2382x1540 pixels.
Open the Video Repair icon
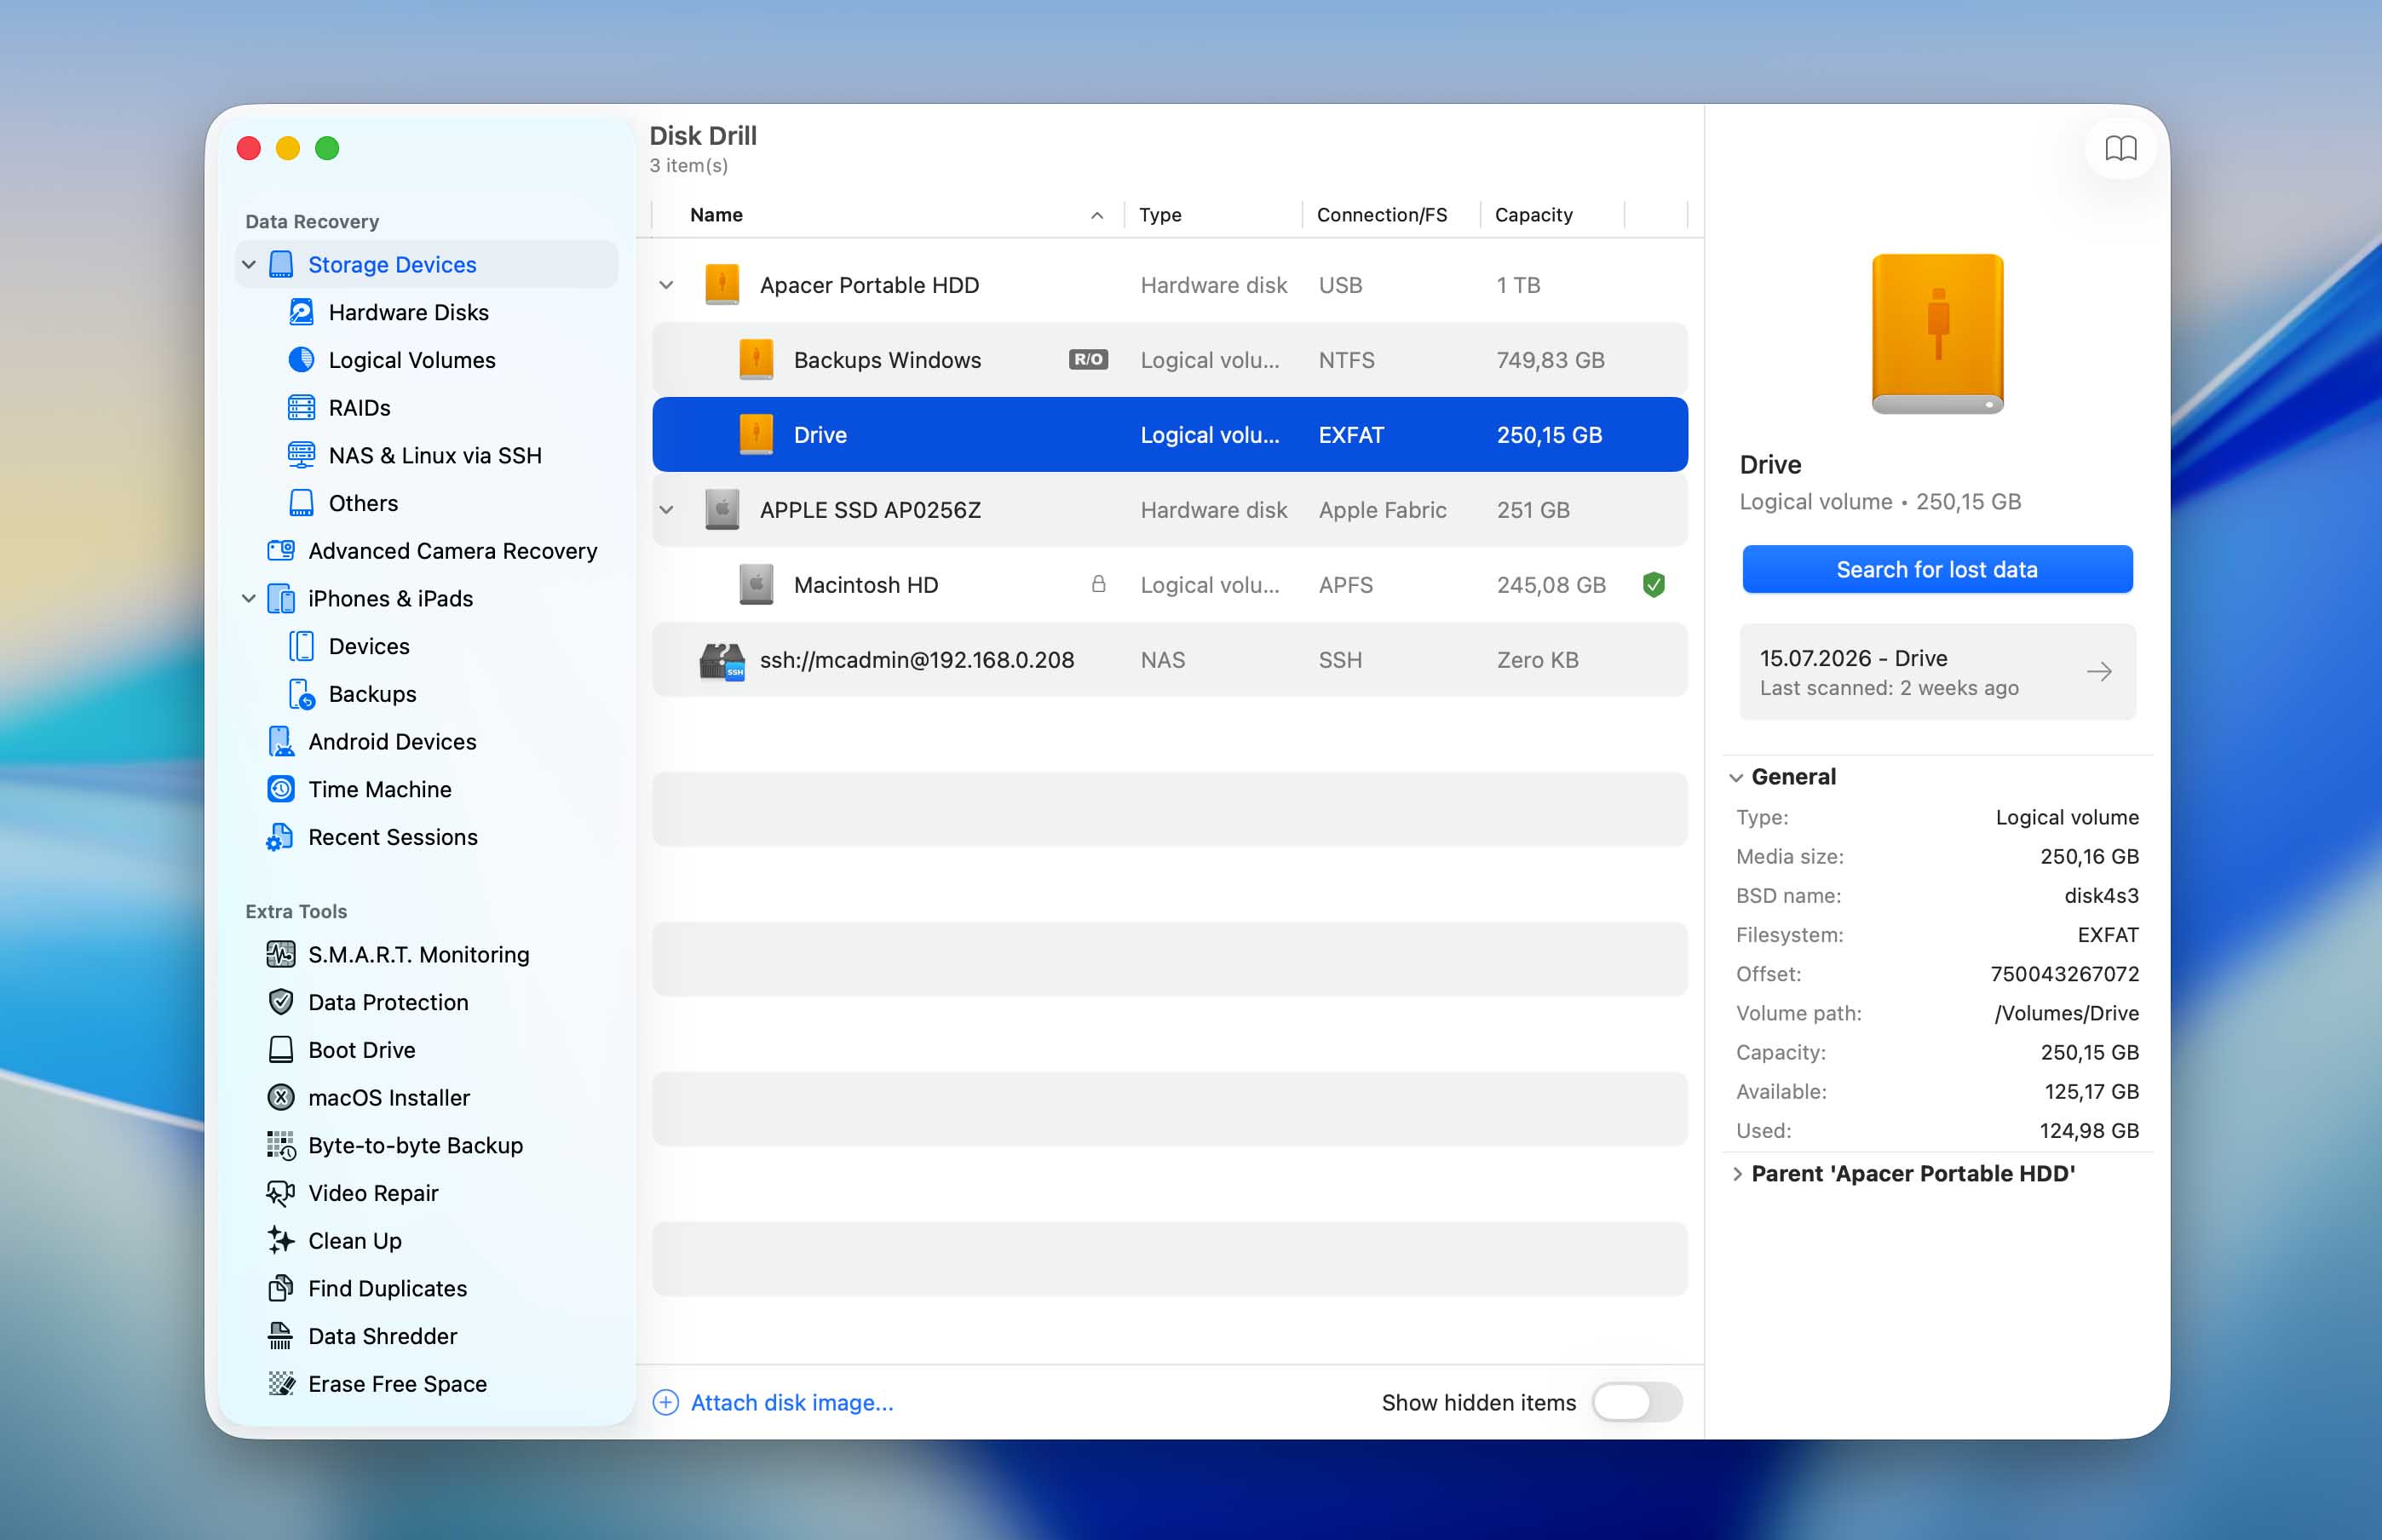pos(281,1193)
